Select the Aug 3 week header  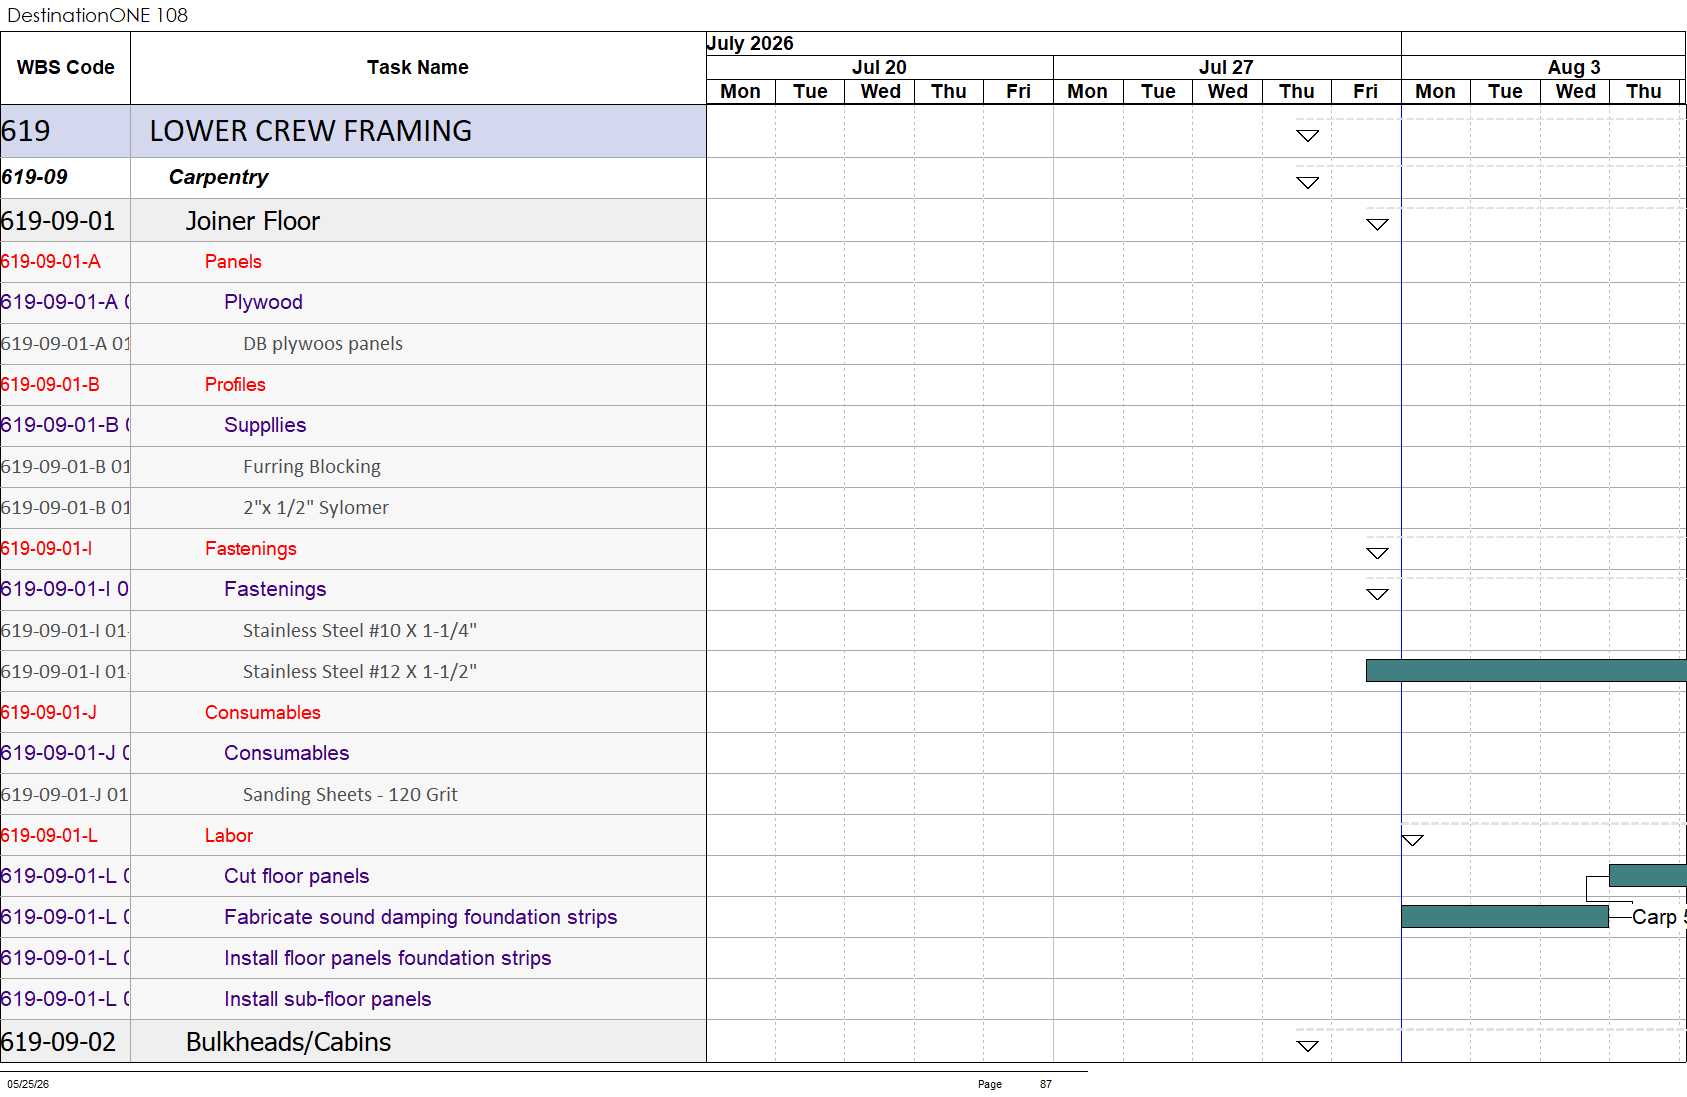click(1574, 67)
